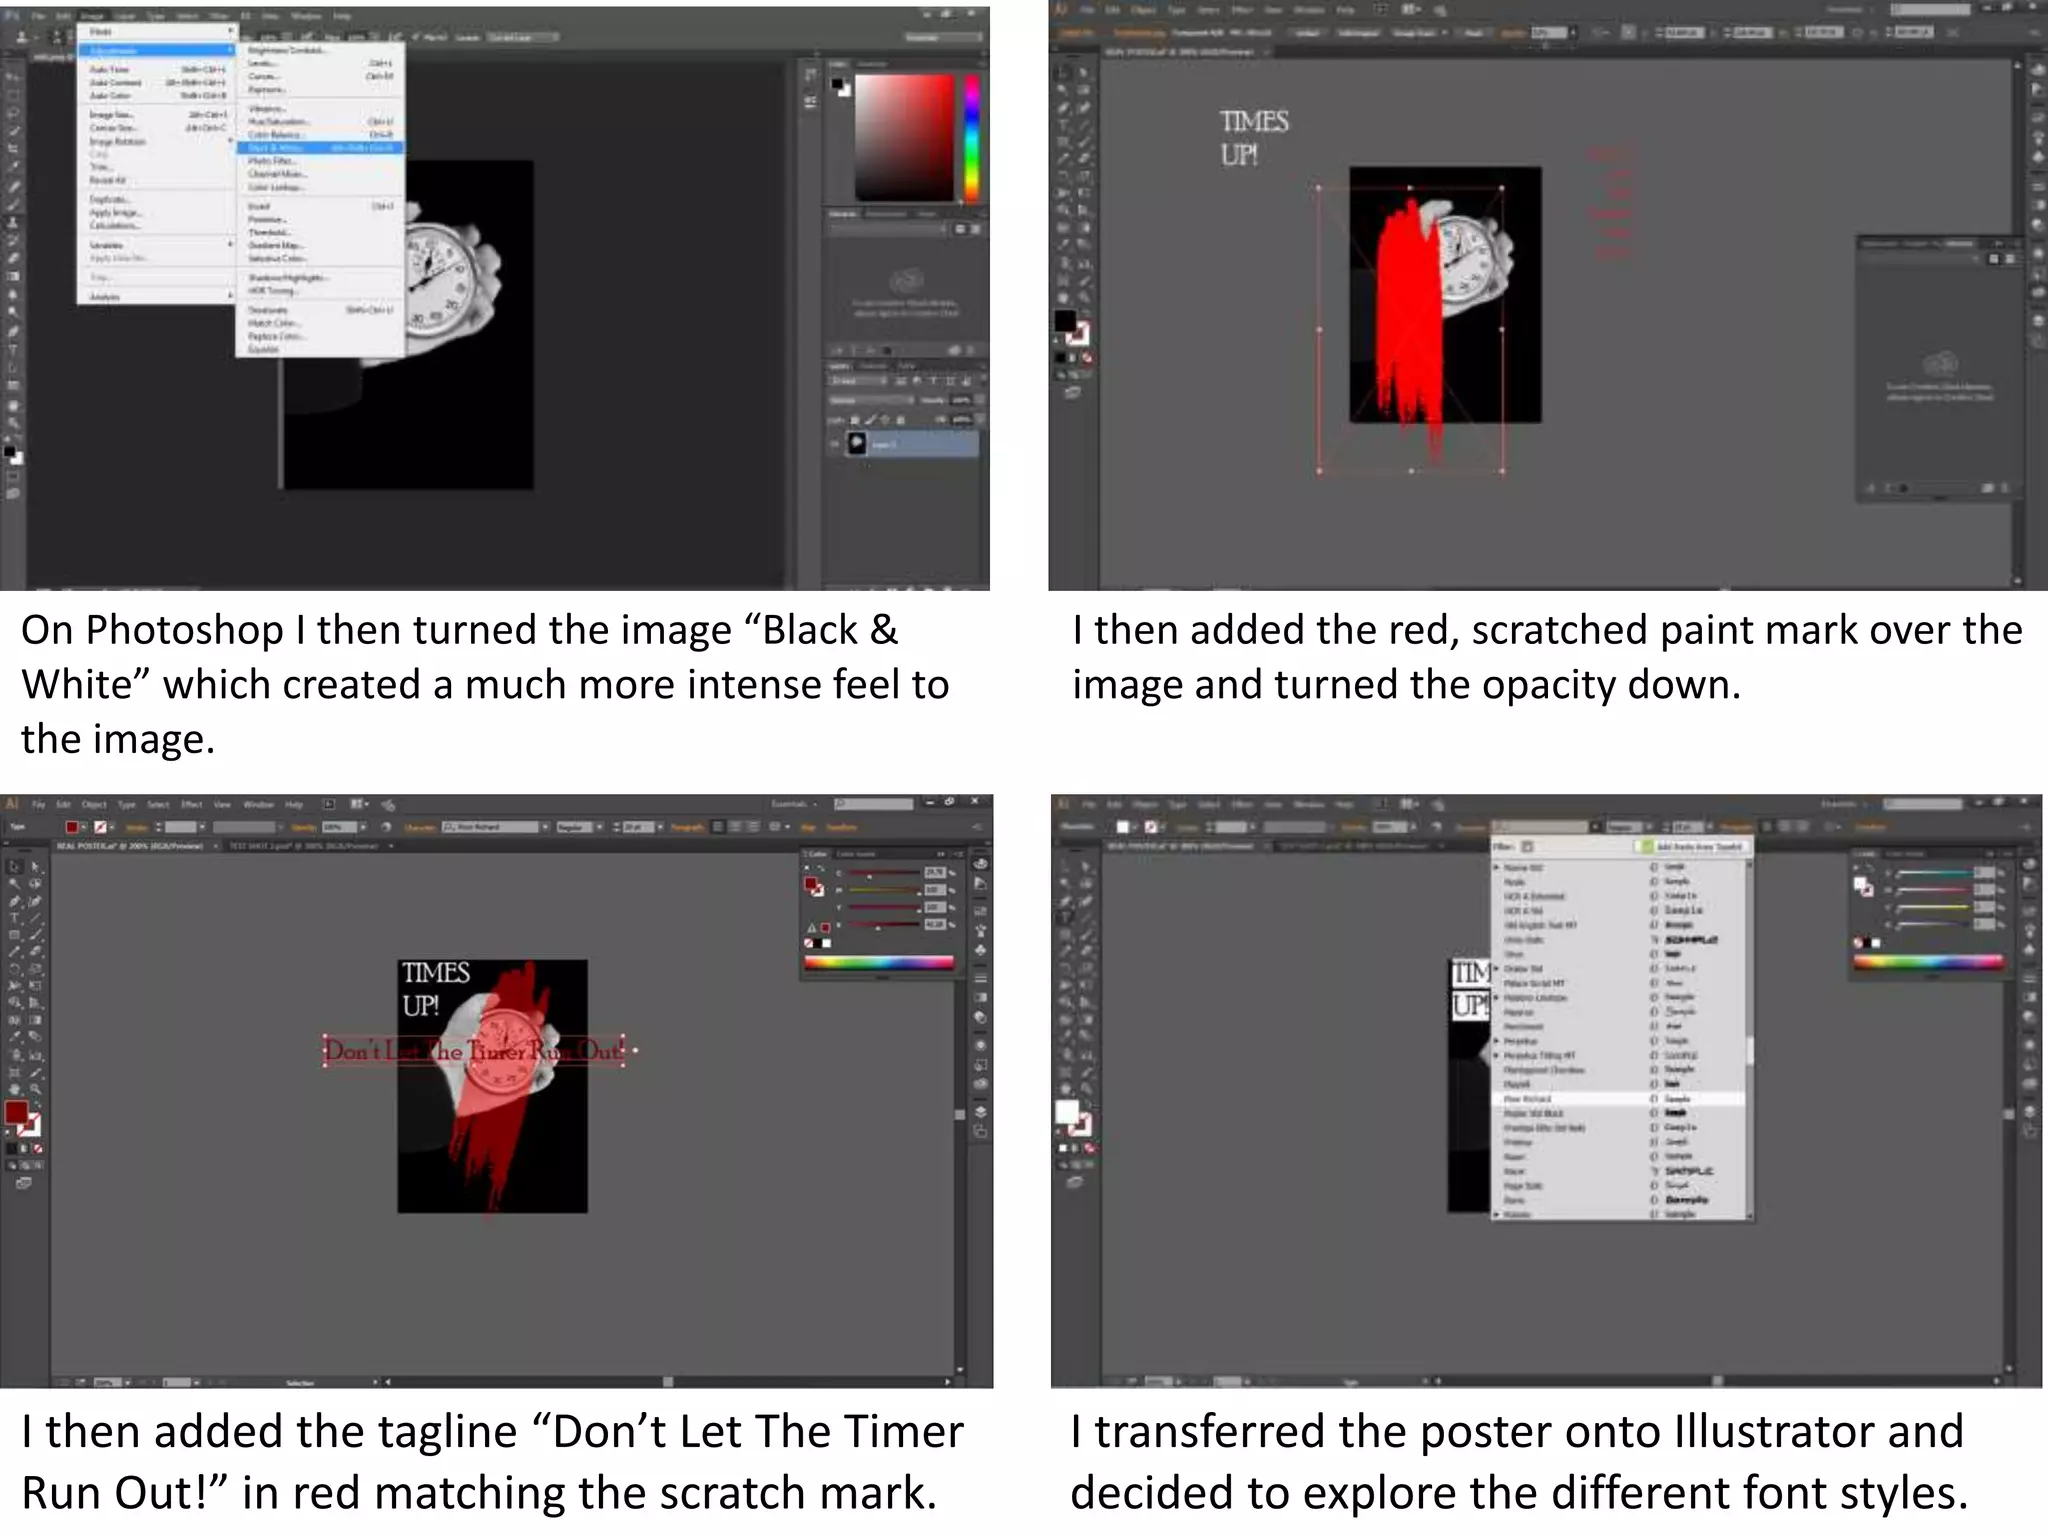Viewport: 2048px width, 1536px height.
Task: Select Hand tool in the tagline Illustrator window
Action: click(x=14, y=1089)
